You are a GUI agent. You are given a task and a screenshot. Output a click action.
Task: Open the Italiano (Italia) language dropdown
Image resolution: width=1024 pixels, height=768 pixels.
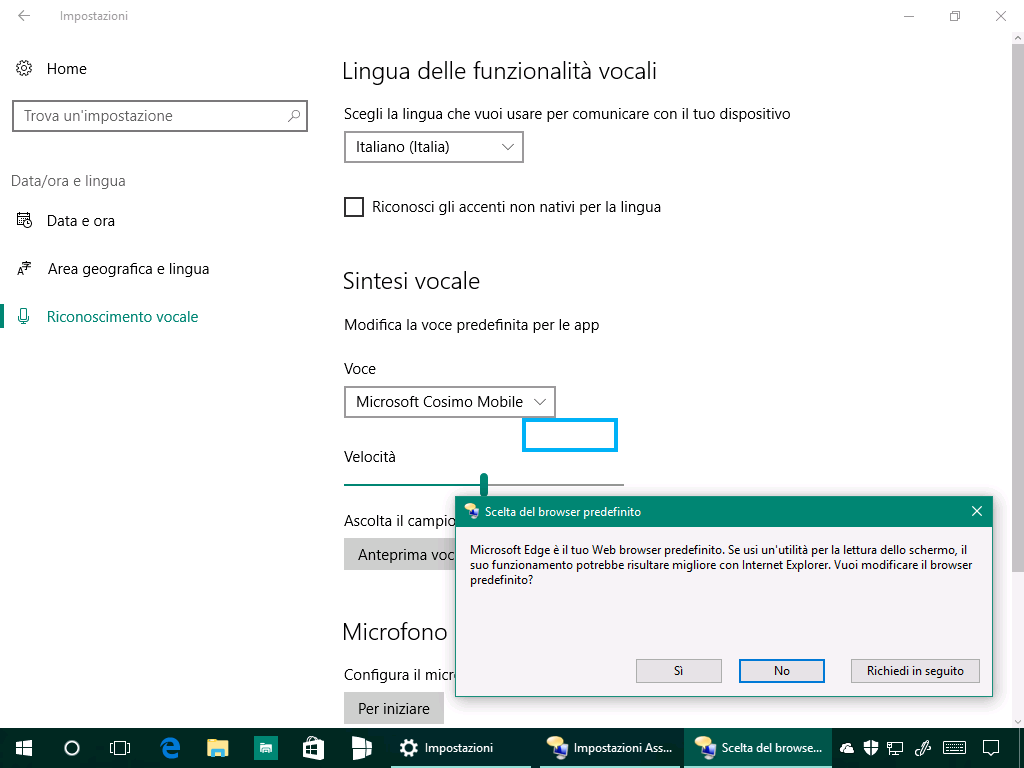click(x=434, y=147)
